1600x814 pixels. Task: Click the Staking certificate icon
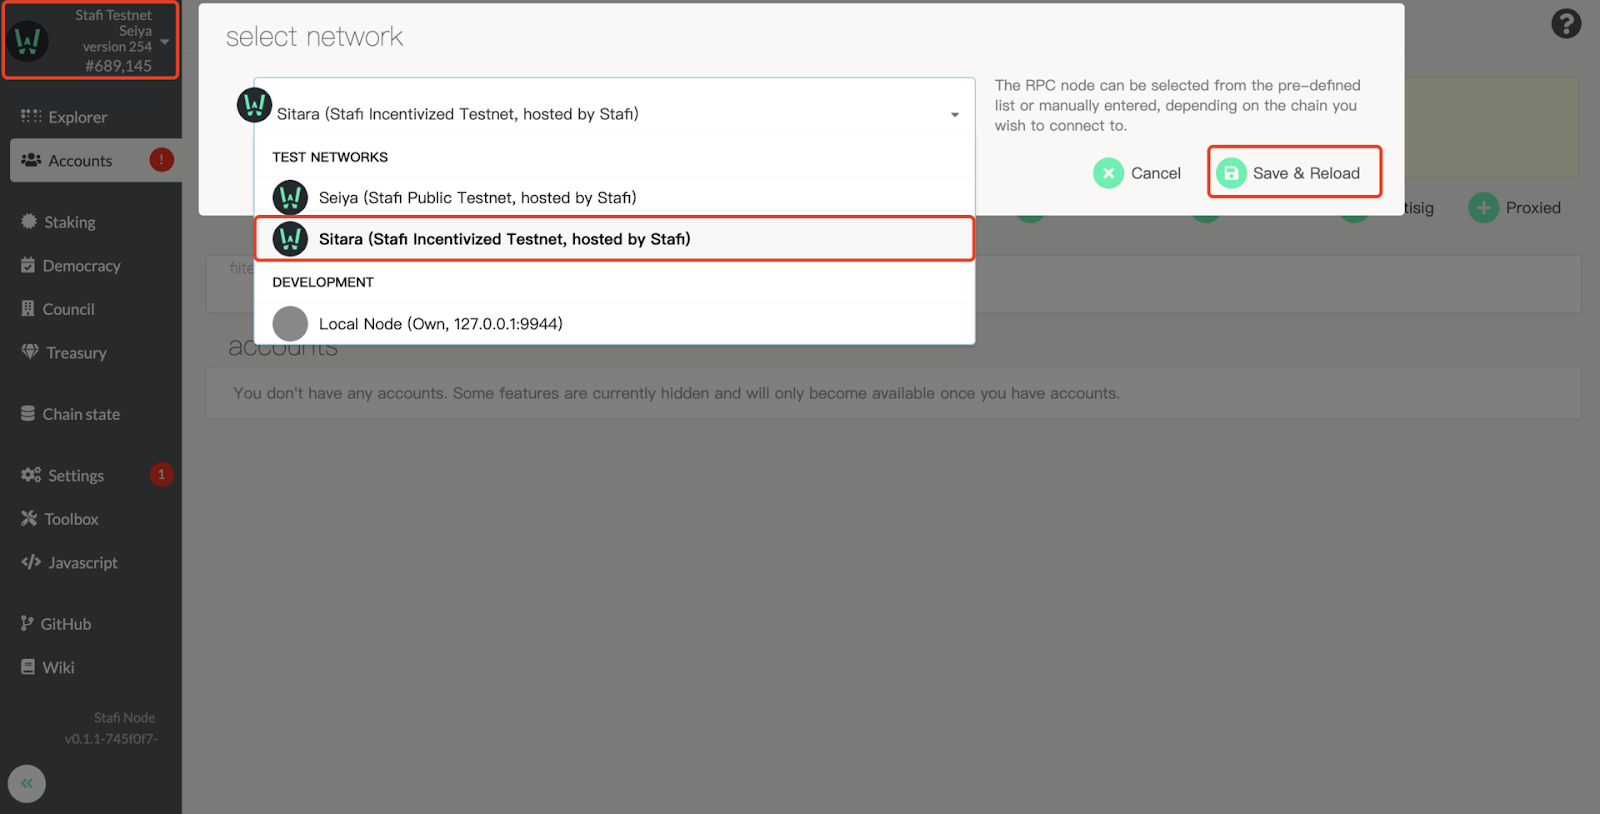point(29,221)
